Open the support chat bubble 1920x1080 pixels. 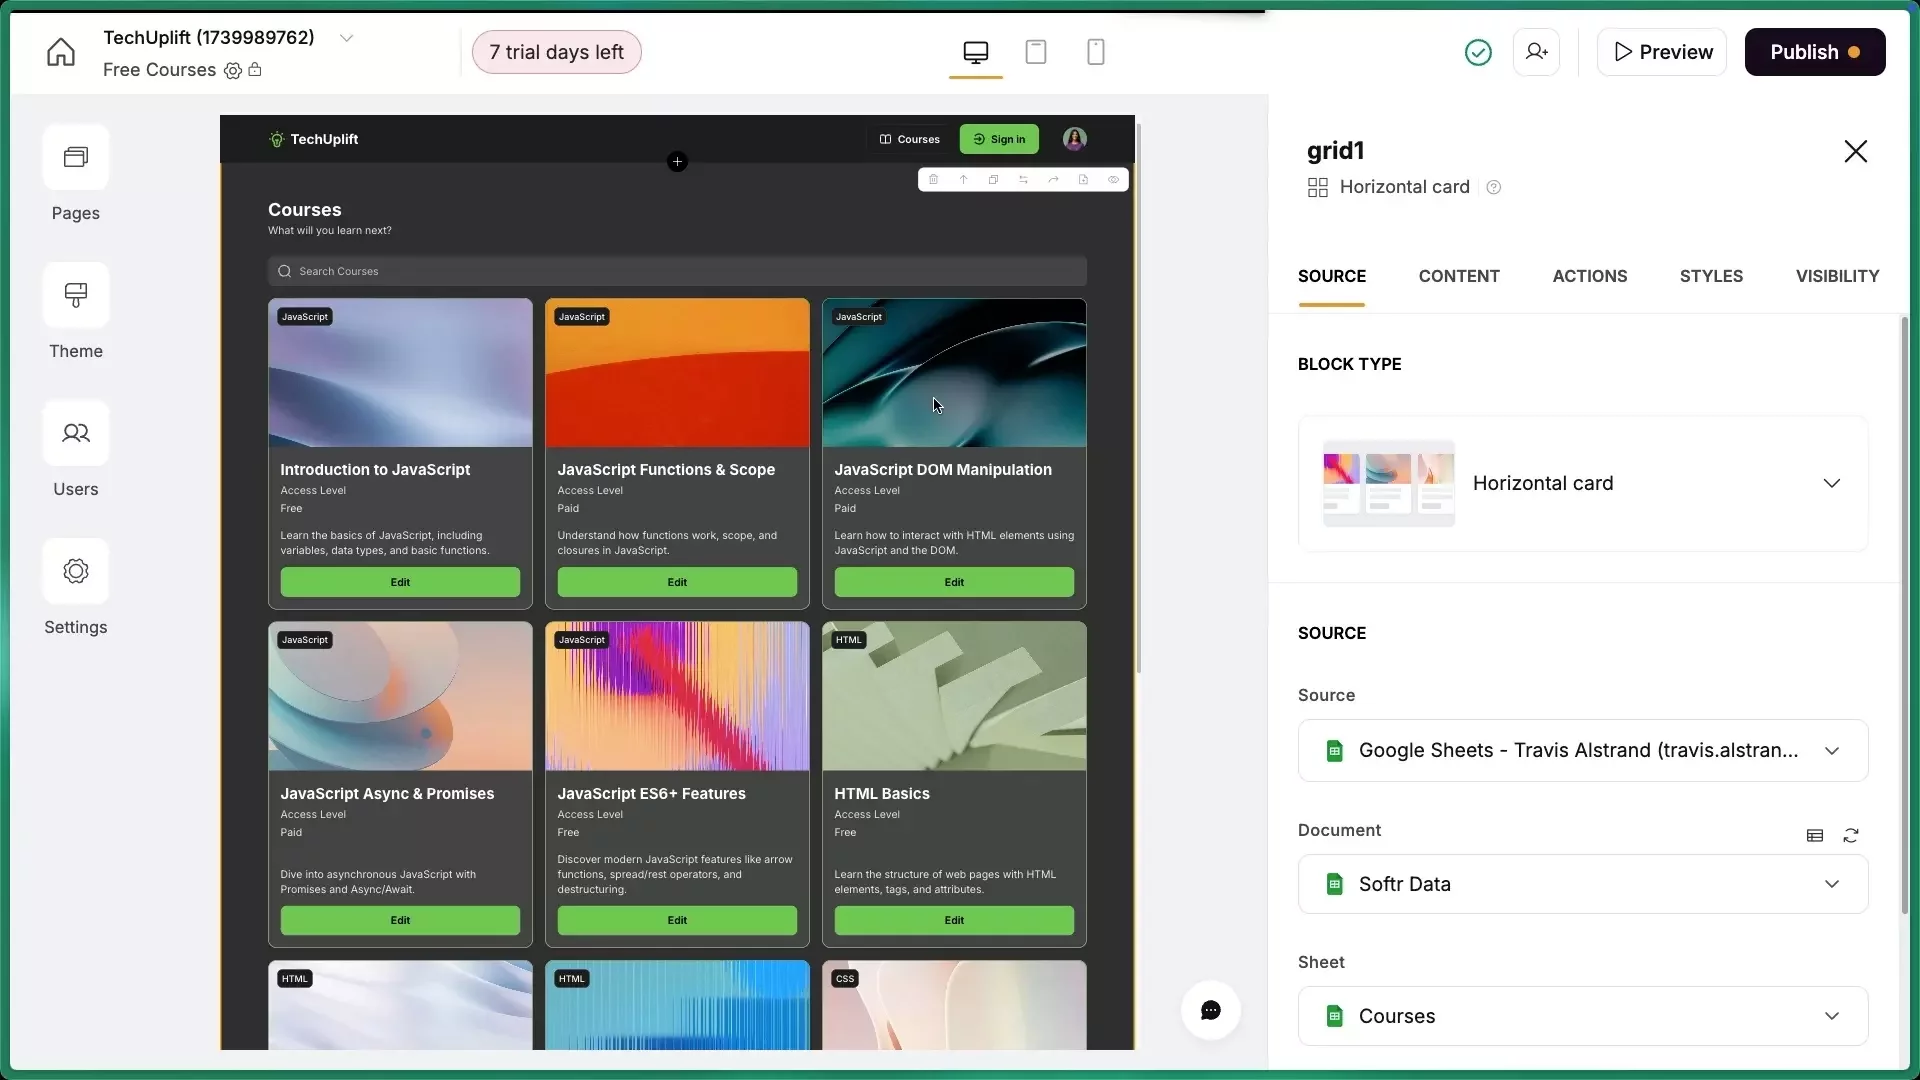tap(1210, 1010)
